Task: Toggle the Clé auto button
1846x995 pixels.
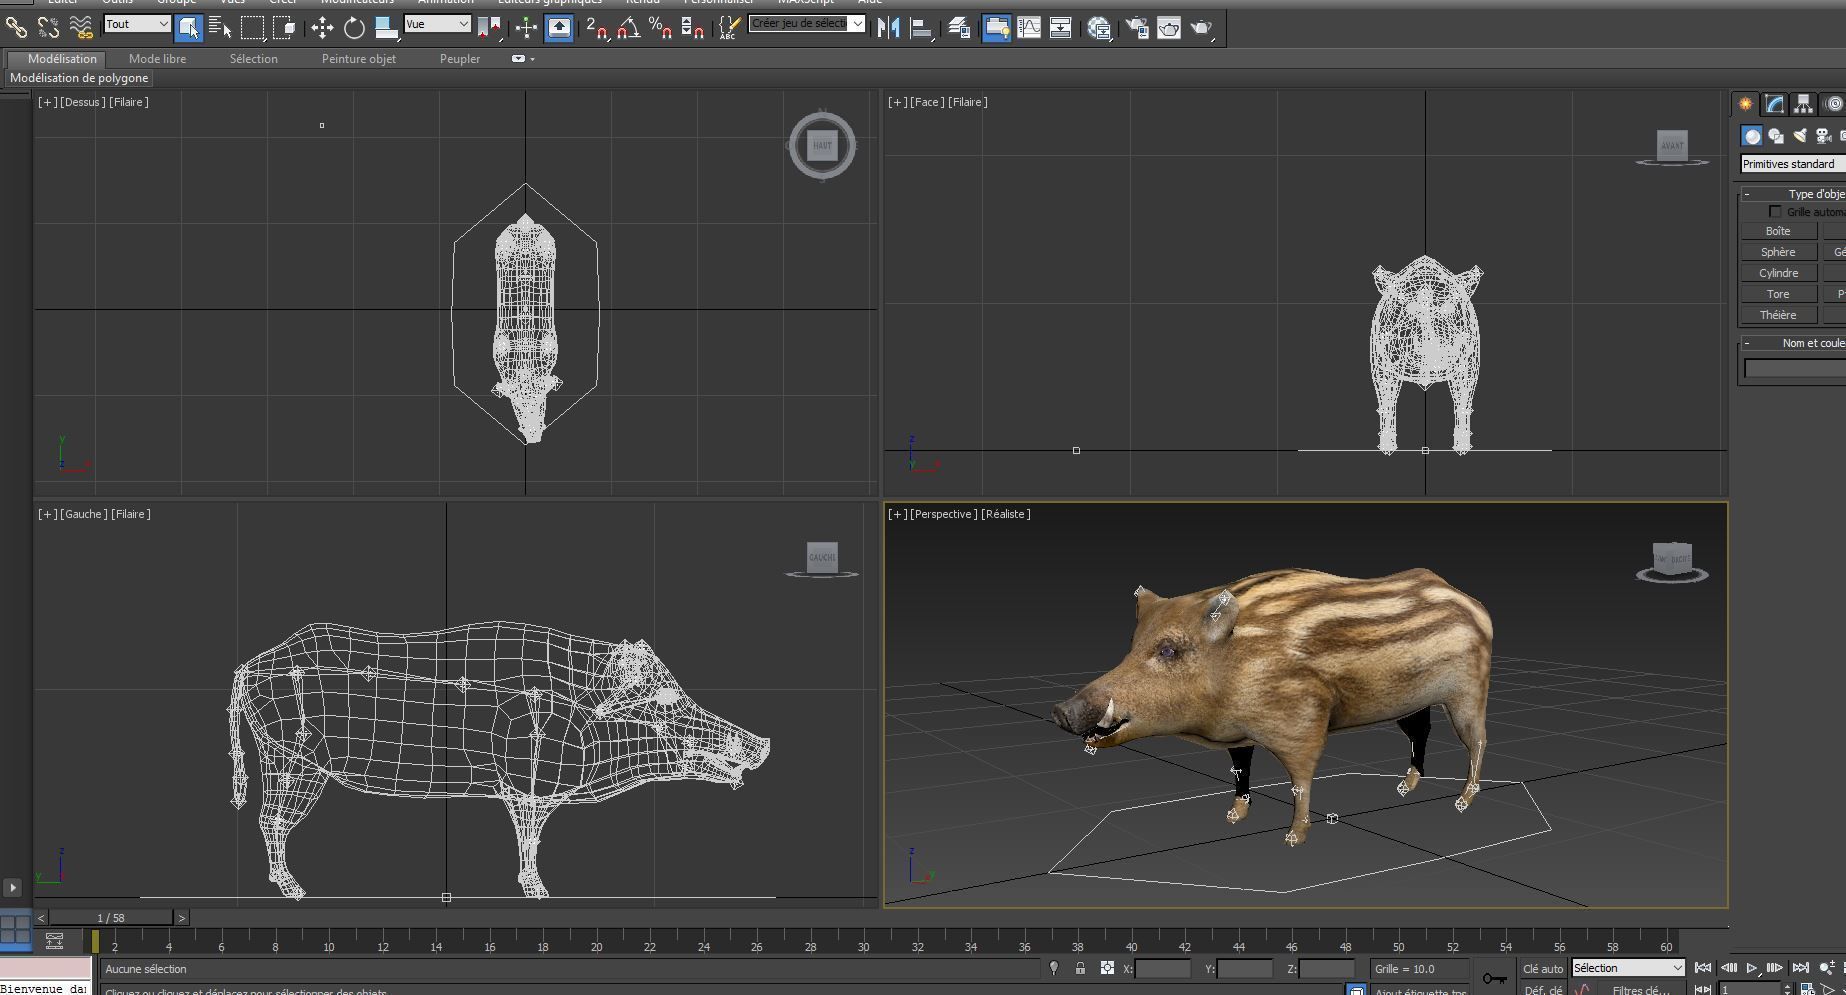Action: (1542, 968)
